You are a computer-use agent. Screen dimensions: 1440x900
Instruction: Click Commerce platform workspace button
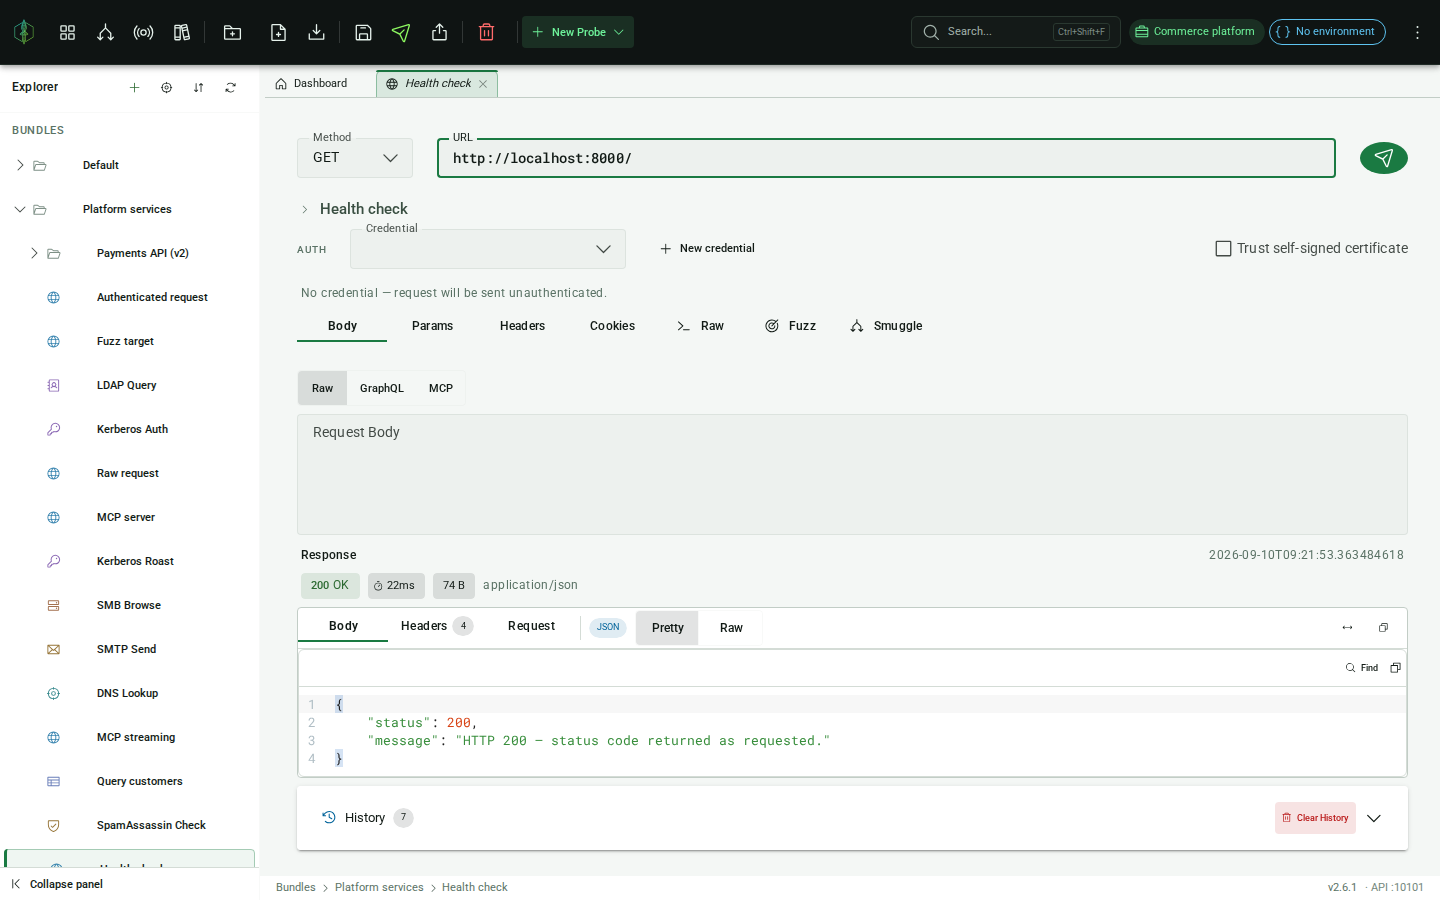(1196, 32)
